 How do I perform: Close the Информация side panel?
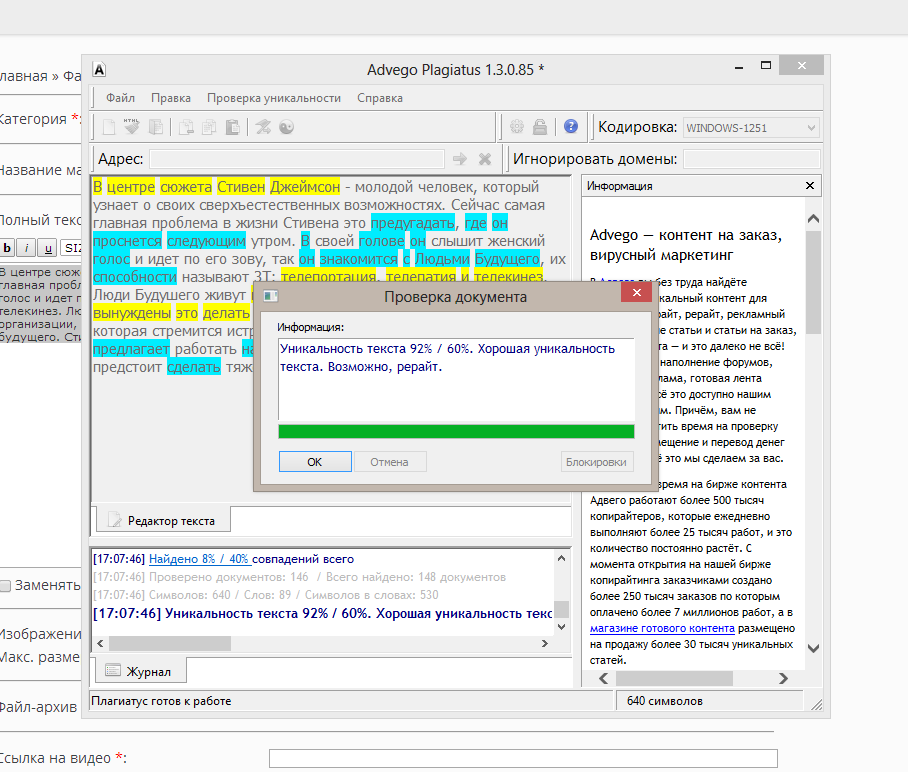tap(810, 185)
